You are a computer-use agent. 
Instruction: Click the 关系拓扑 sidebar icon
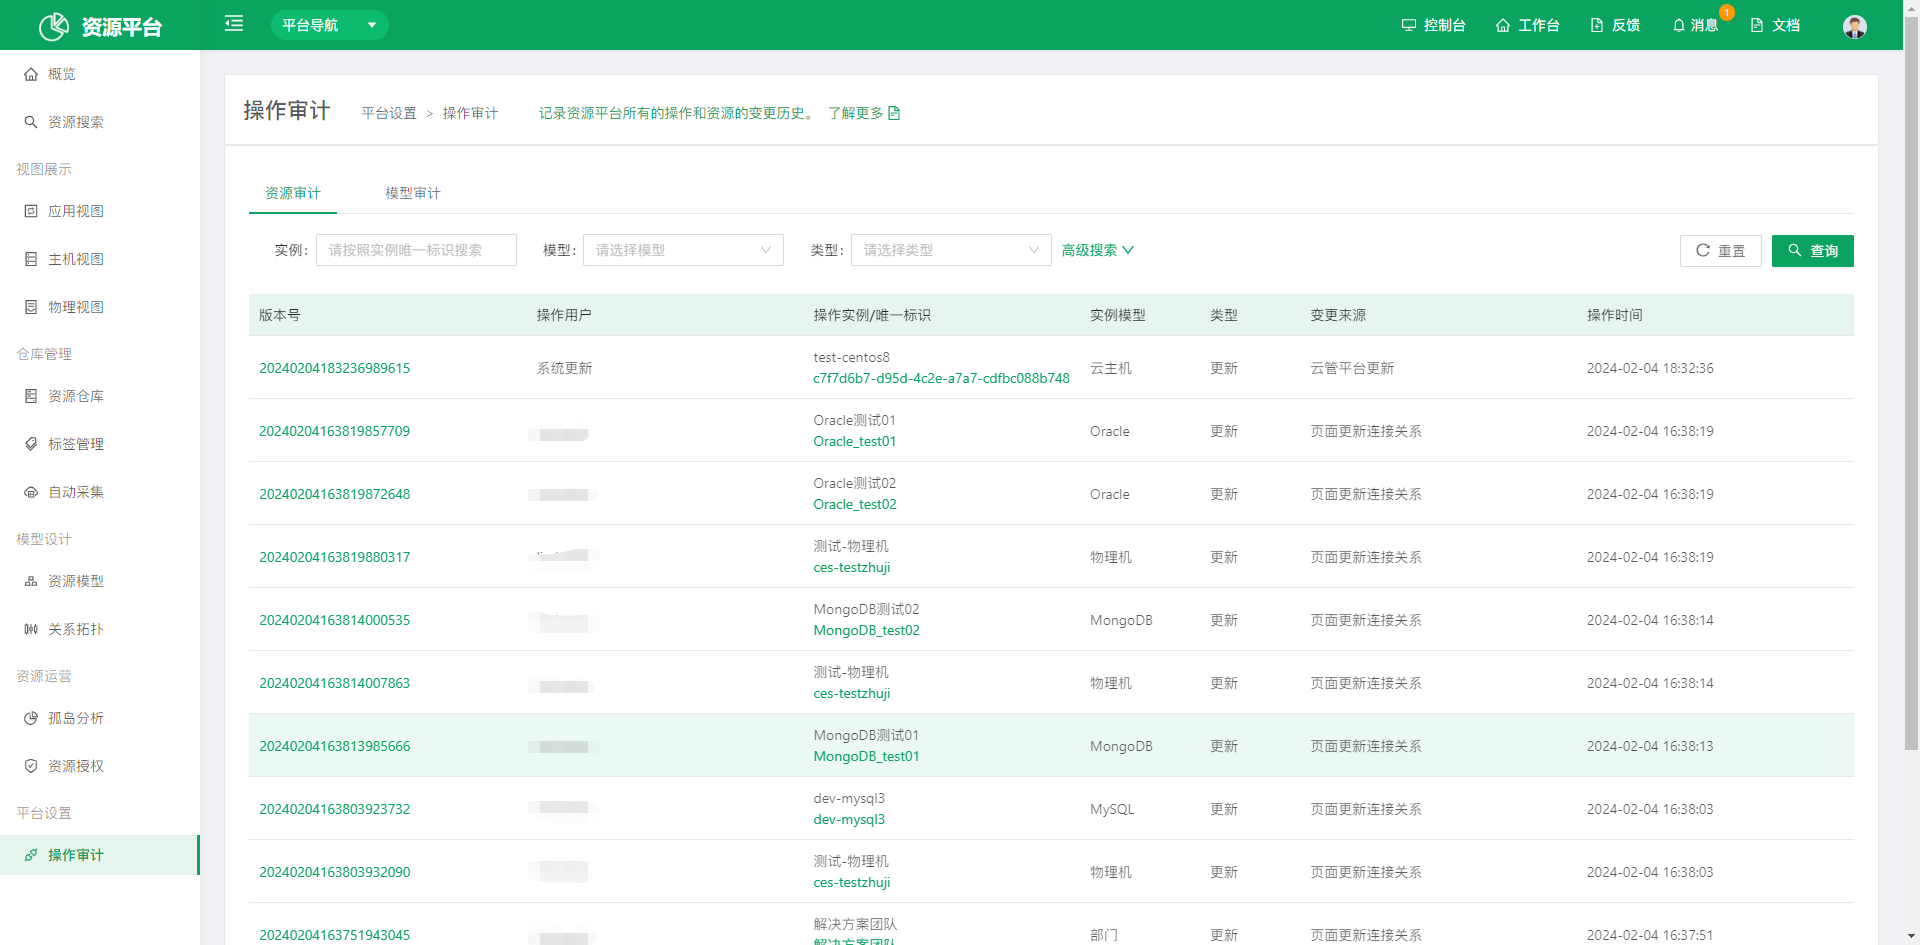[x=31, y=629]
